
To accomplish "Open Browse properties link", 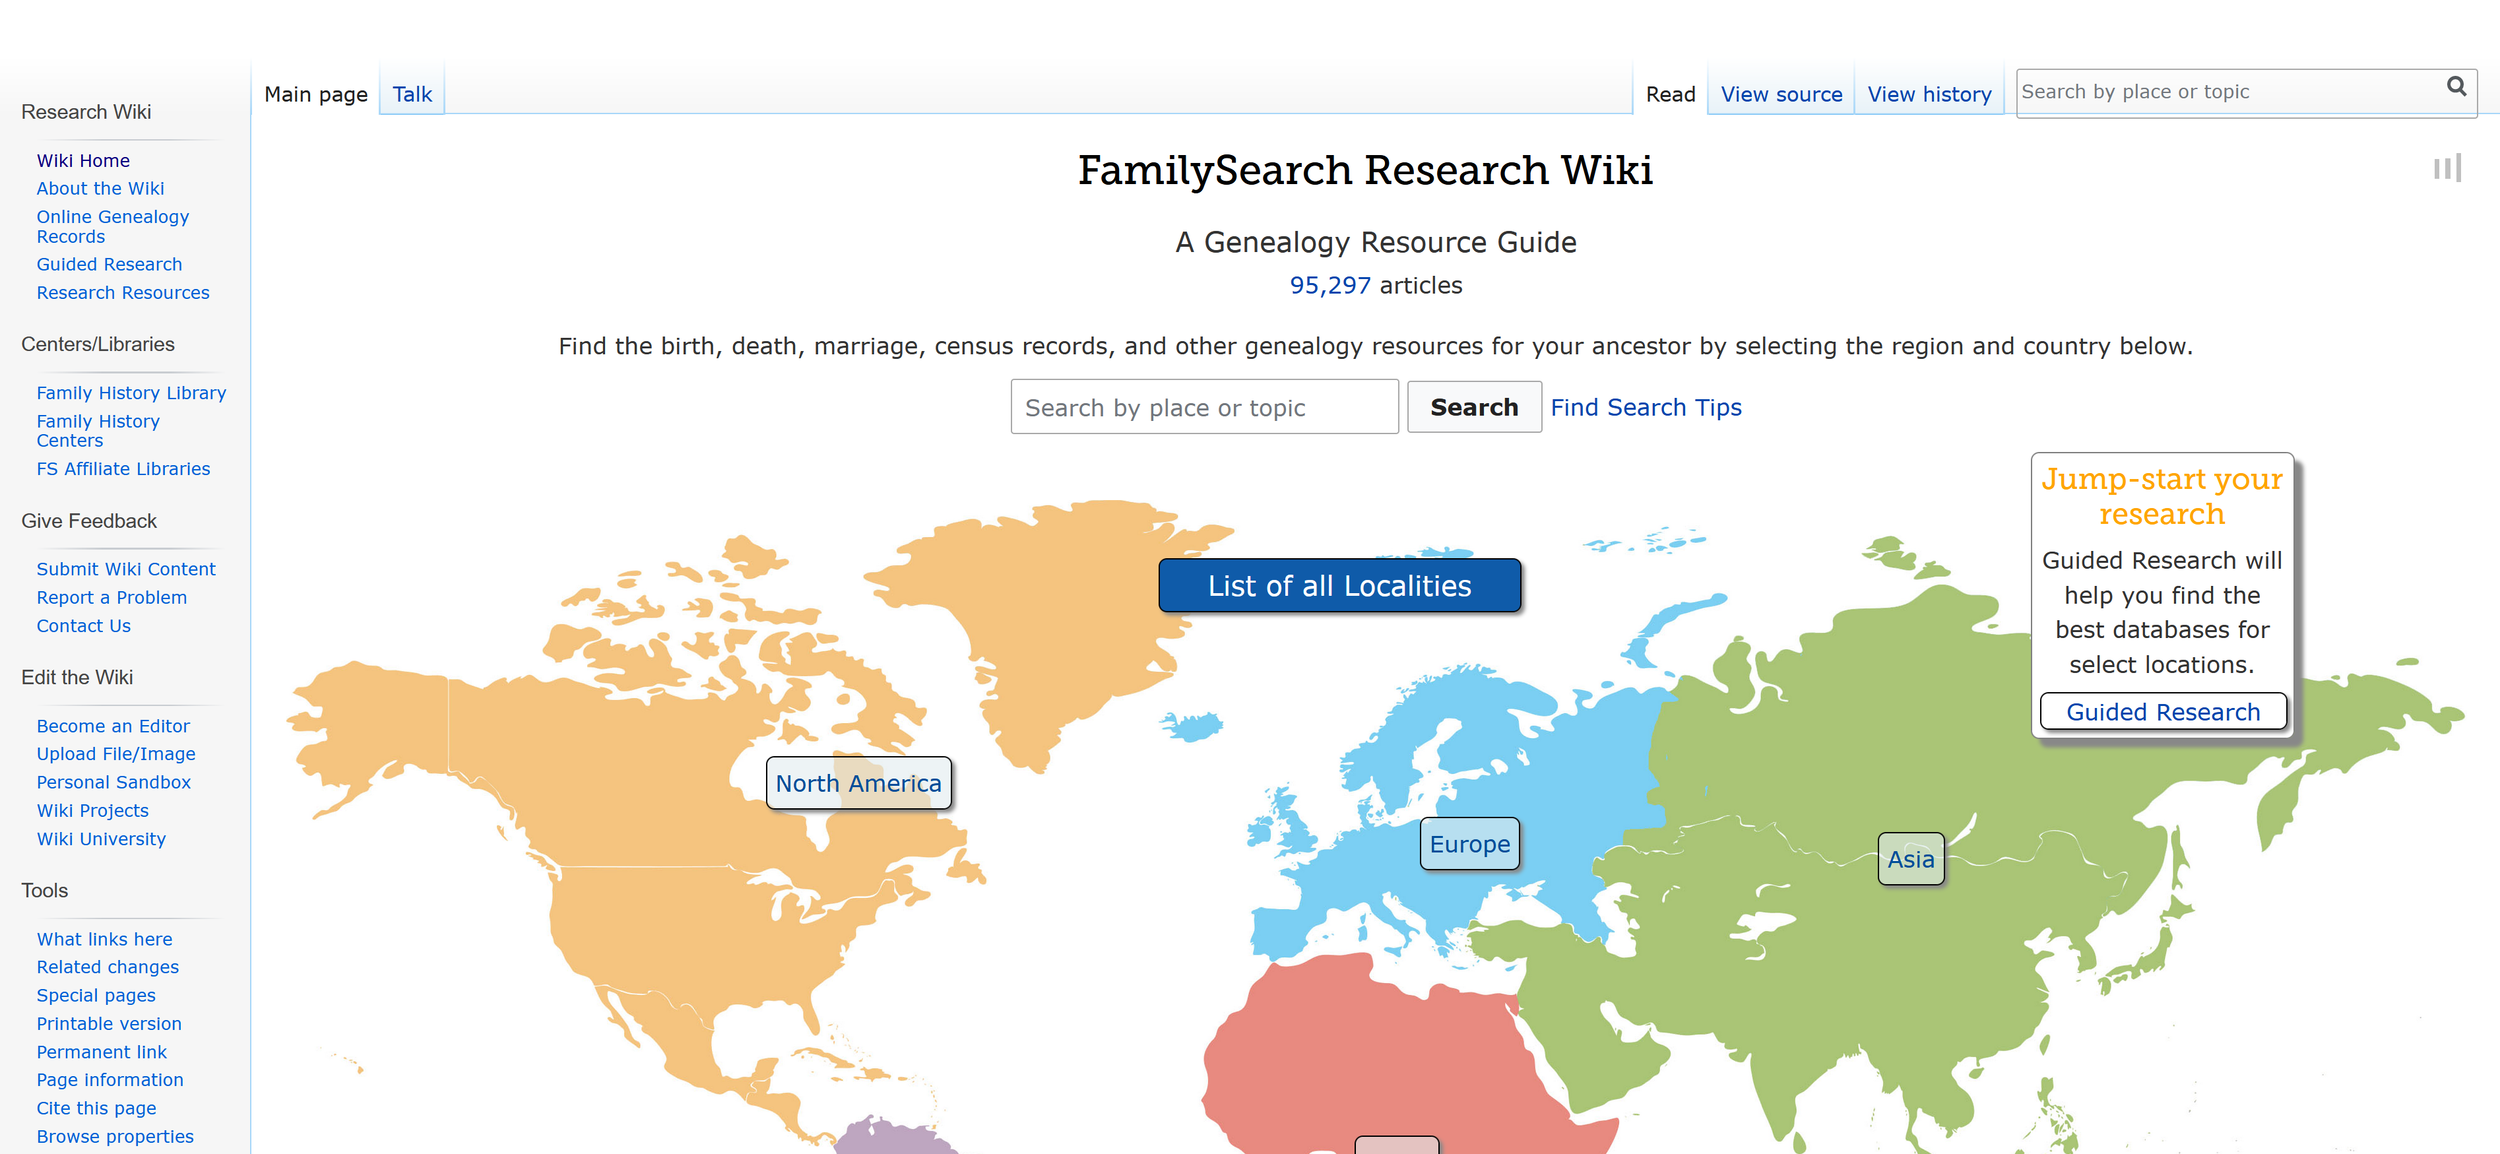I will (x=115, y=1136).
